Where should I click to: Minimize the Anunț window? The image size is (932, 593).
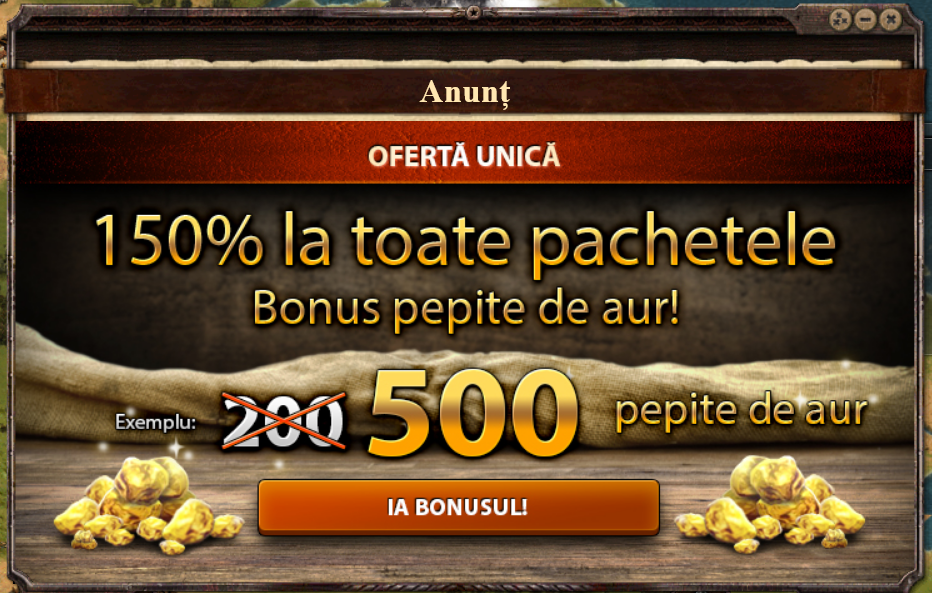point(865,20)
